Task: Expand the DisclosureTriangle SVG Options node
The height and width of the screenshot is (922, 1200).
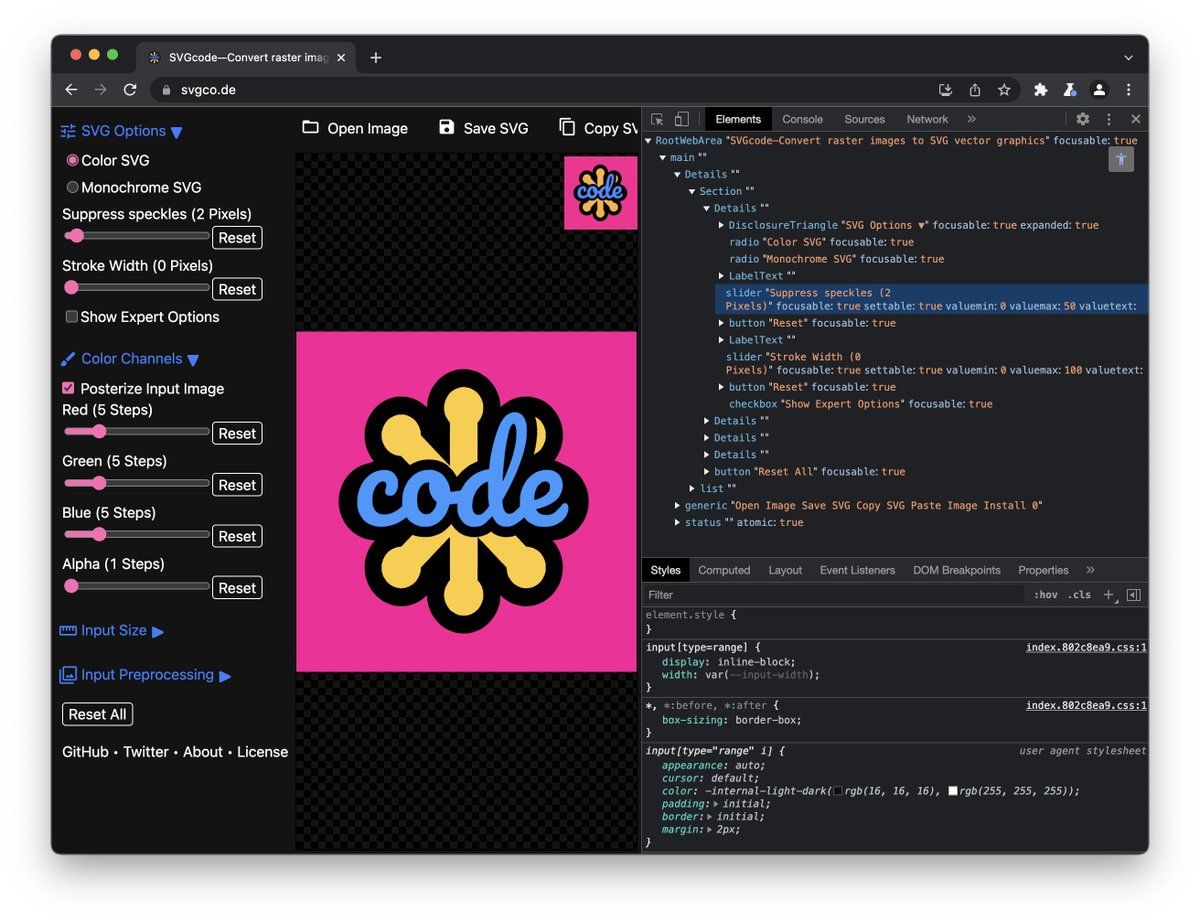Action: click(x=722, y=225)
